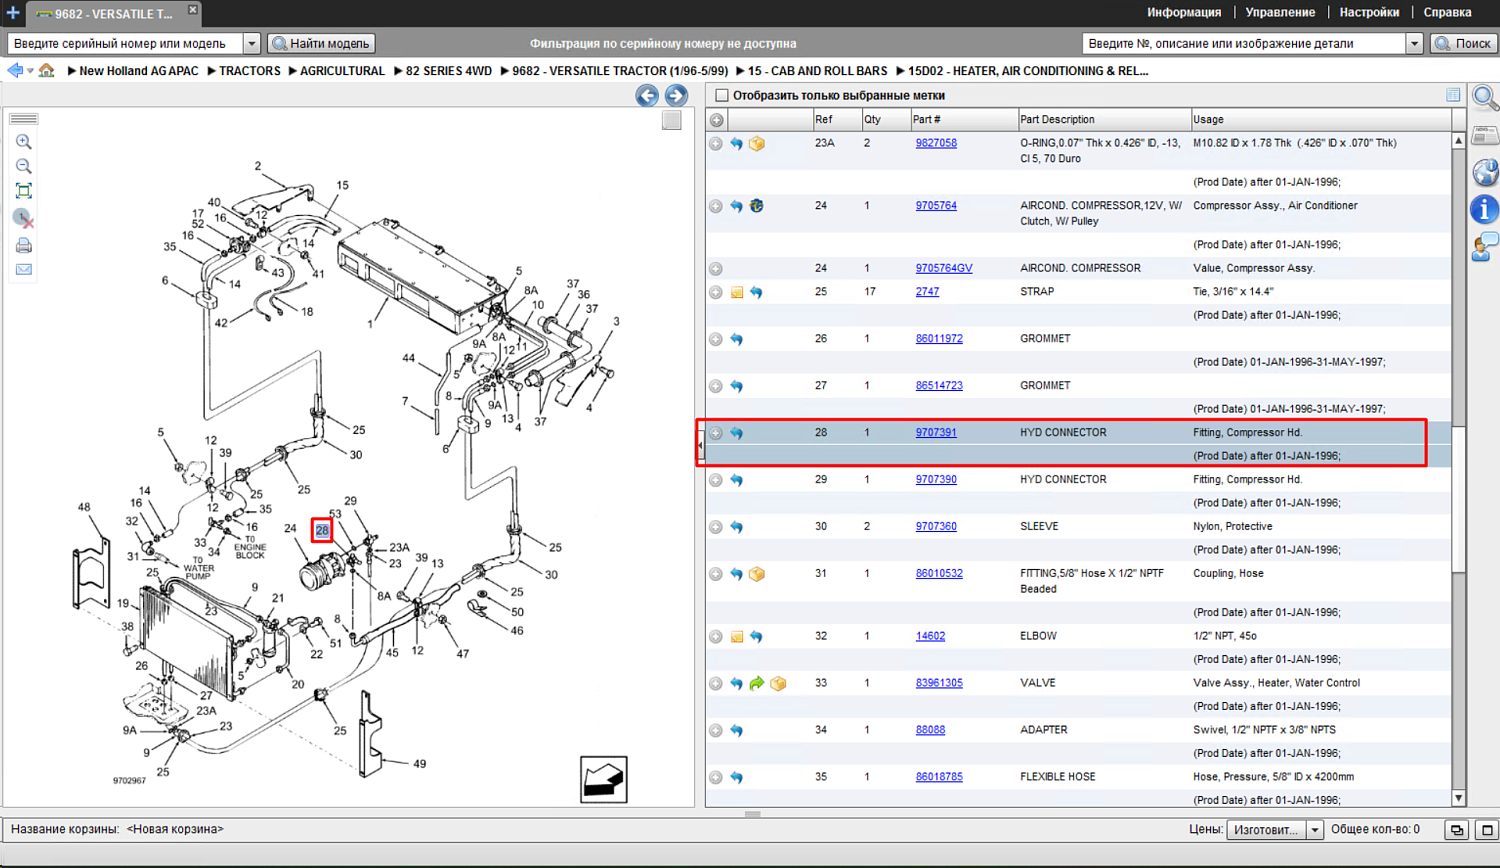
Task: Click the blue arrow icon for part 88088
Action: click(737, 731)
